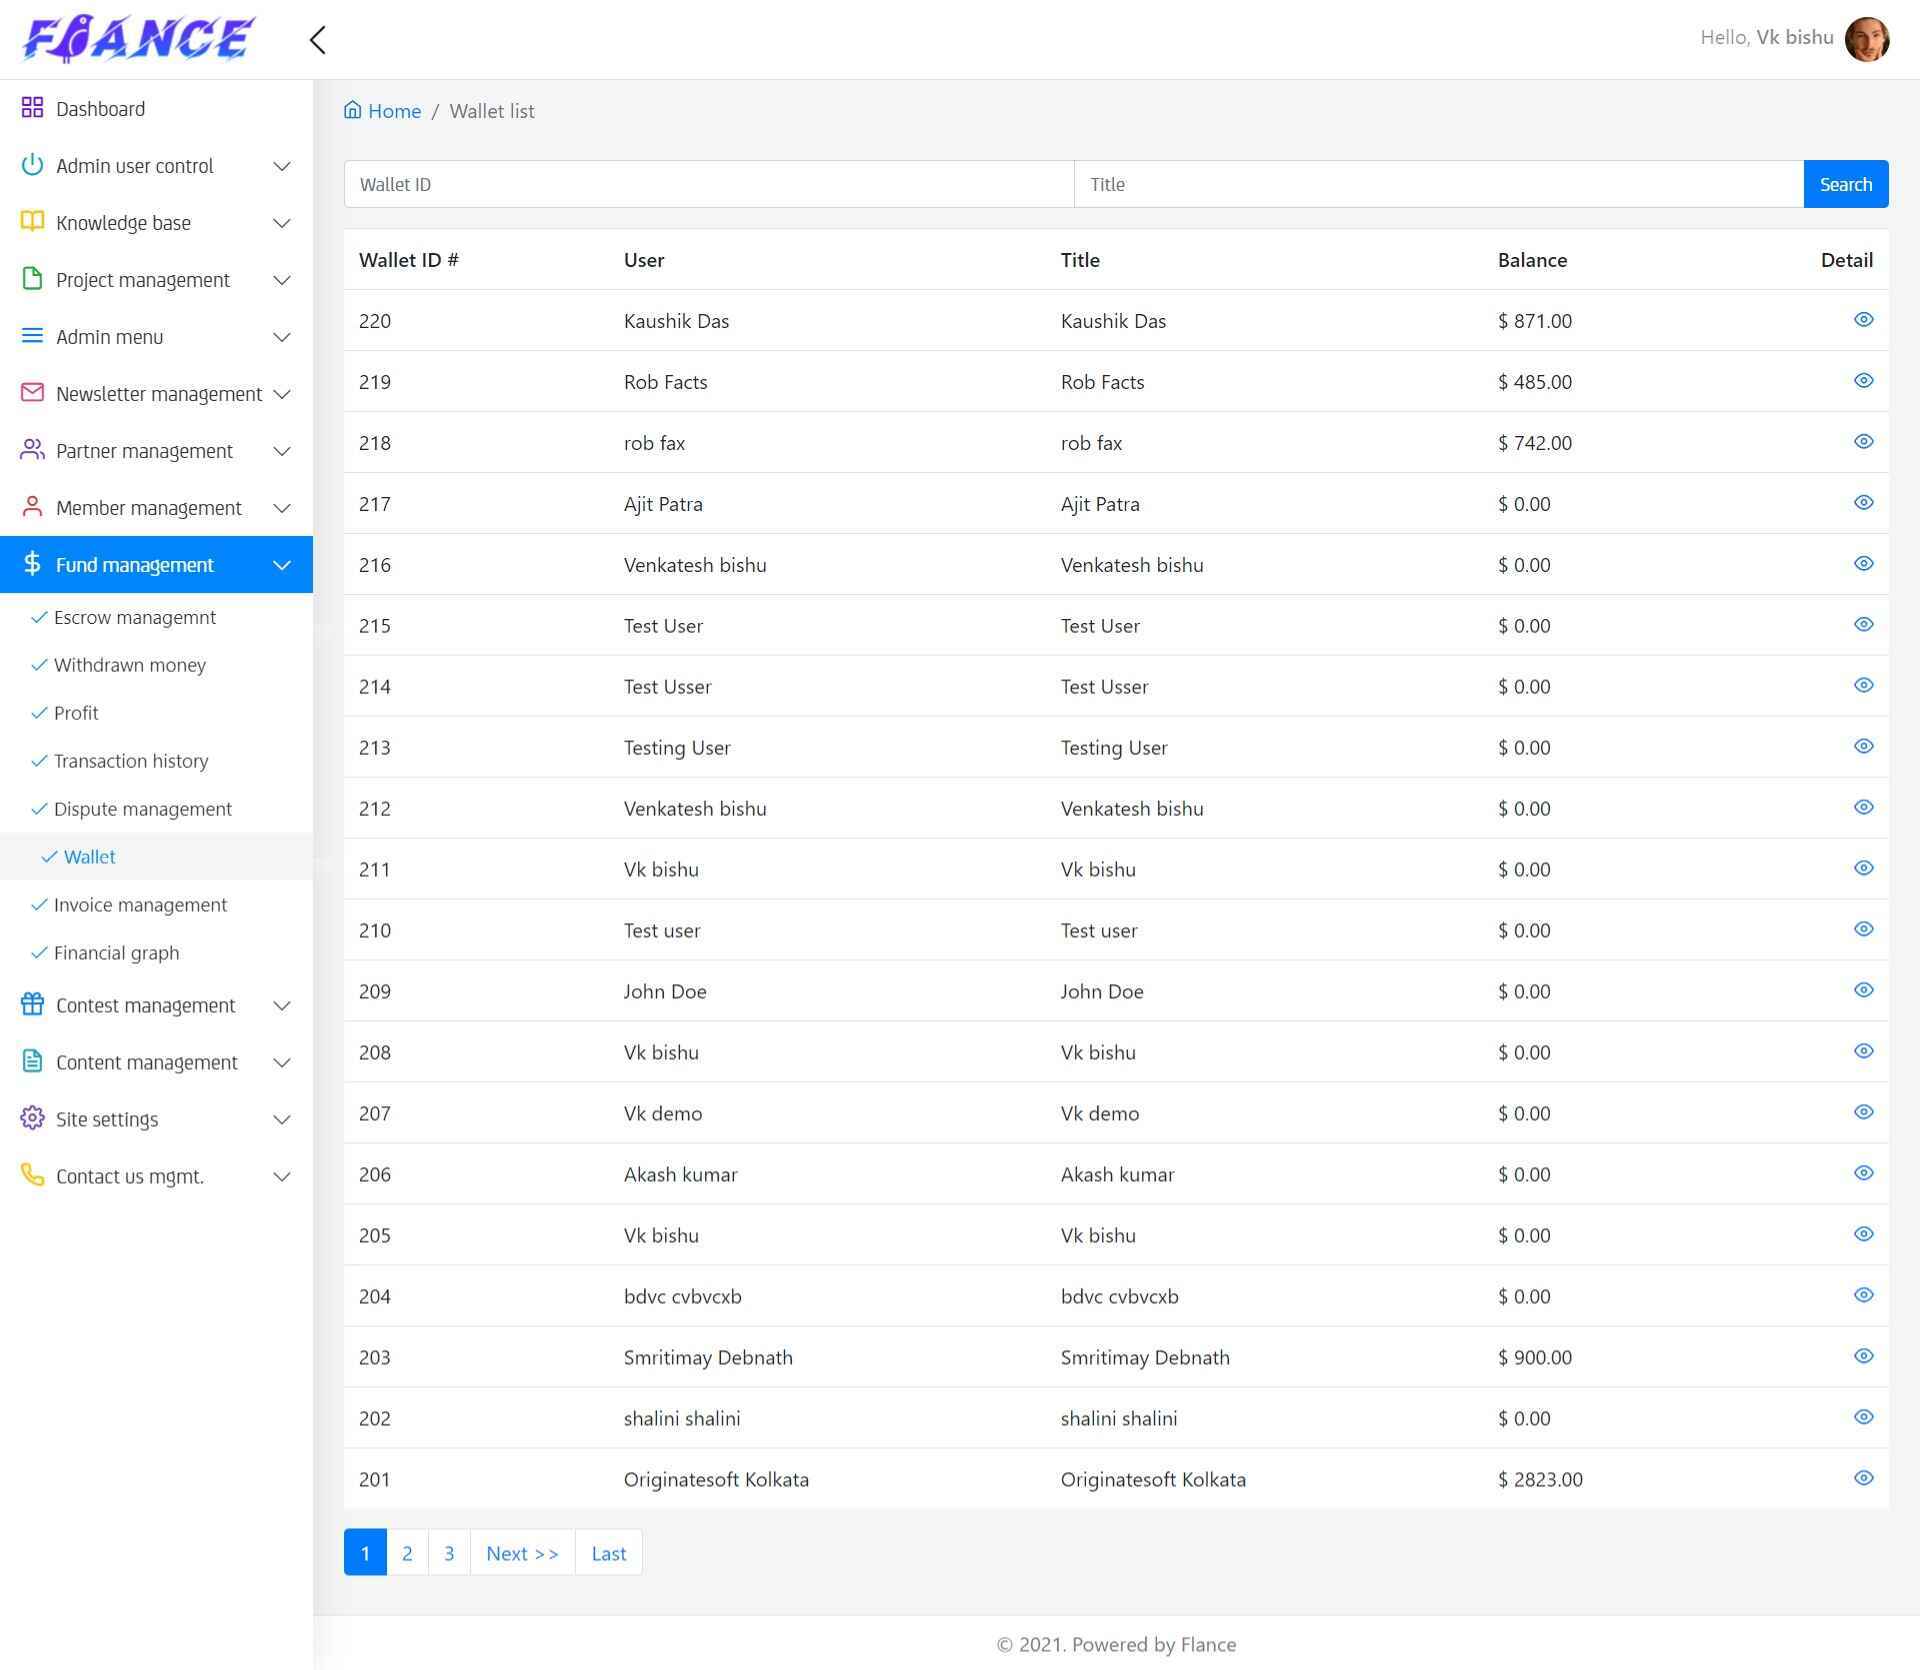Click the Site settings gear icon
This screenshot has height=1670, width=1920.
(x=32, y=1118)
